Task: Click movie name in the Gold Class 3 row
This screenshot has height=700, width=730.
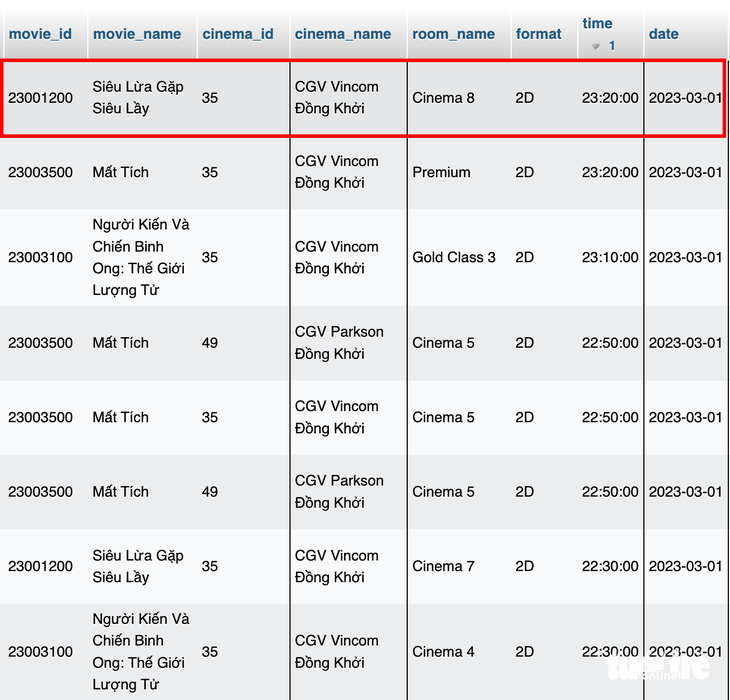Action: pyautogui.click(x=141, y=257)
